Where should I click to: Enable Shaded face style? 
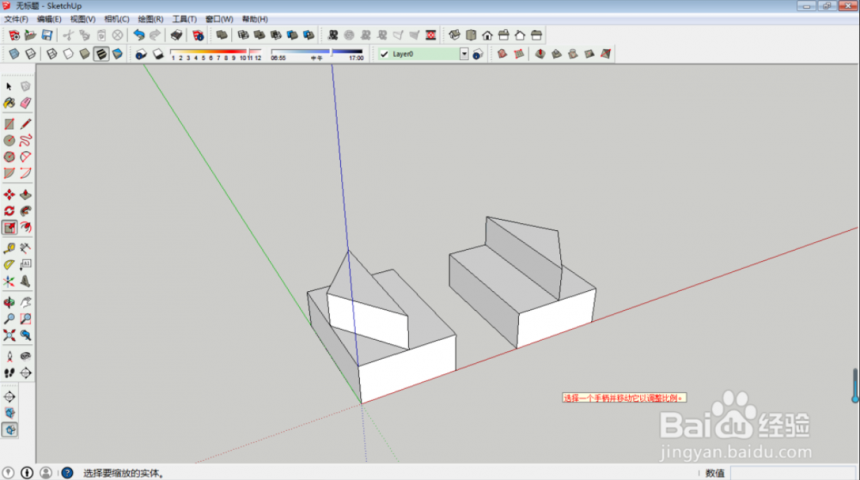pyautogui.click(x=84, y=54)
